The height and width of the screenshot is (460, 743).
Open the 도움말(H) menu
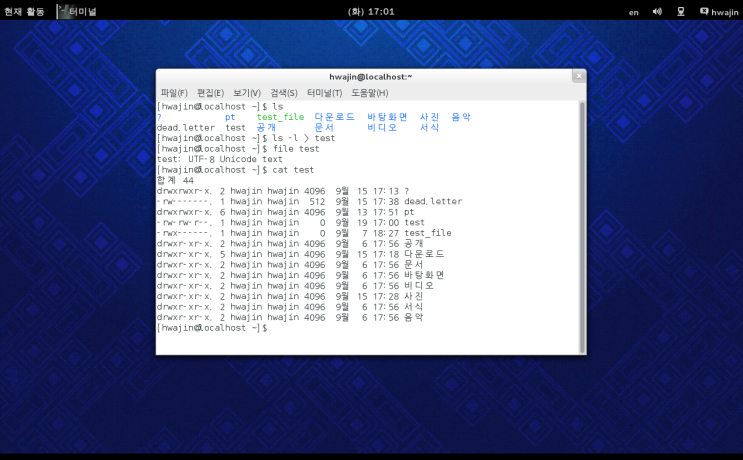(x=370, y=93)
